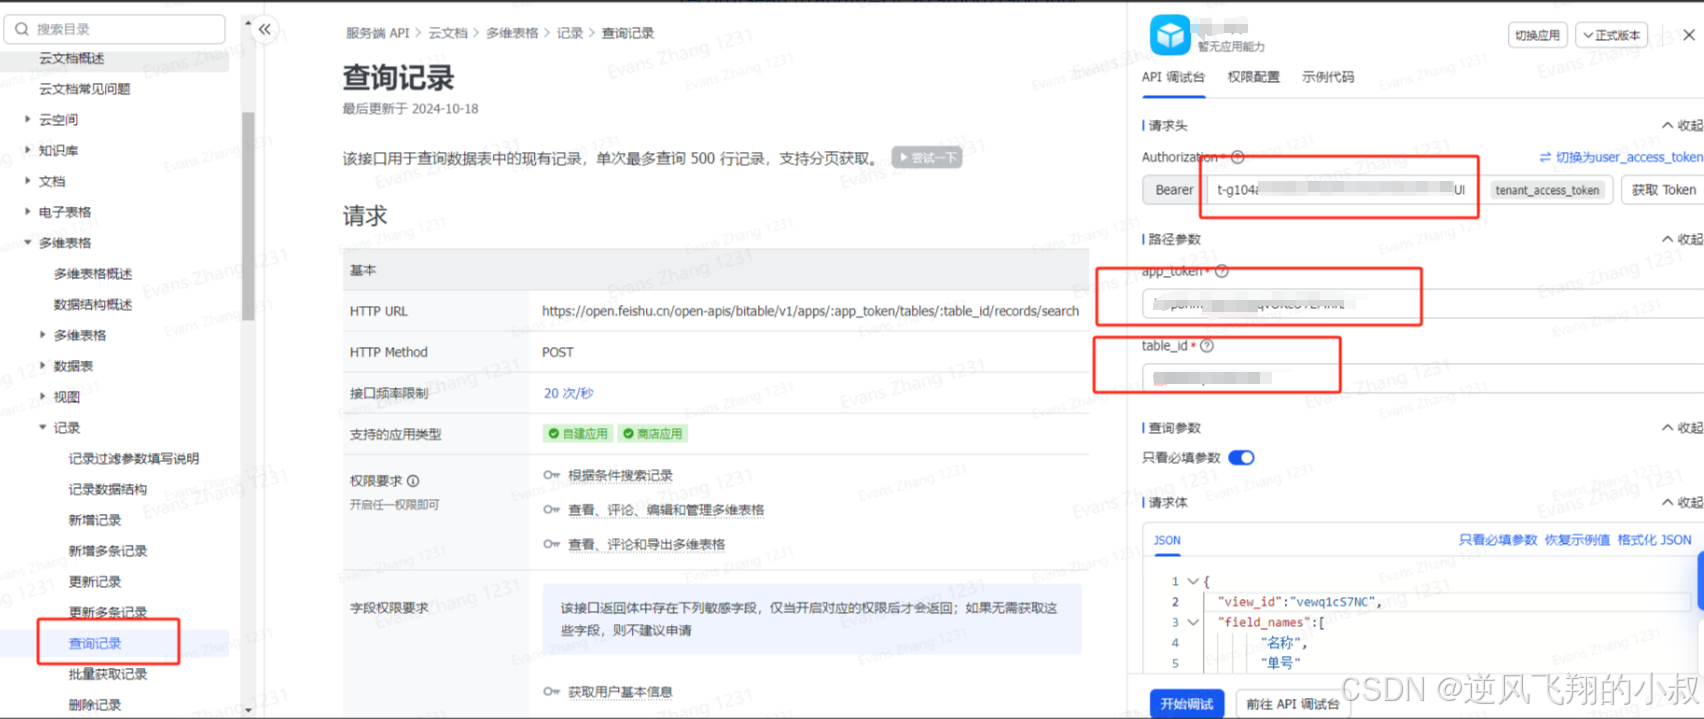Expand the 云空间 sidebar section

click(28, 119)
